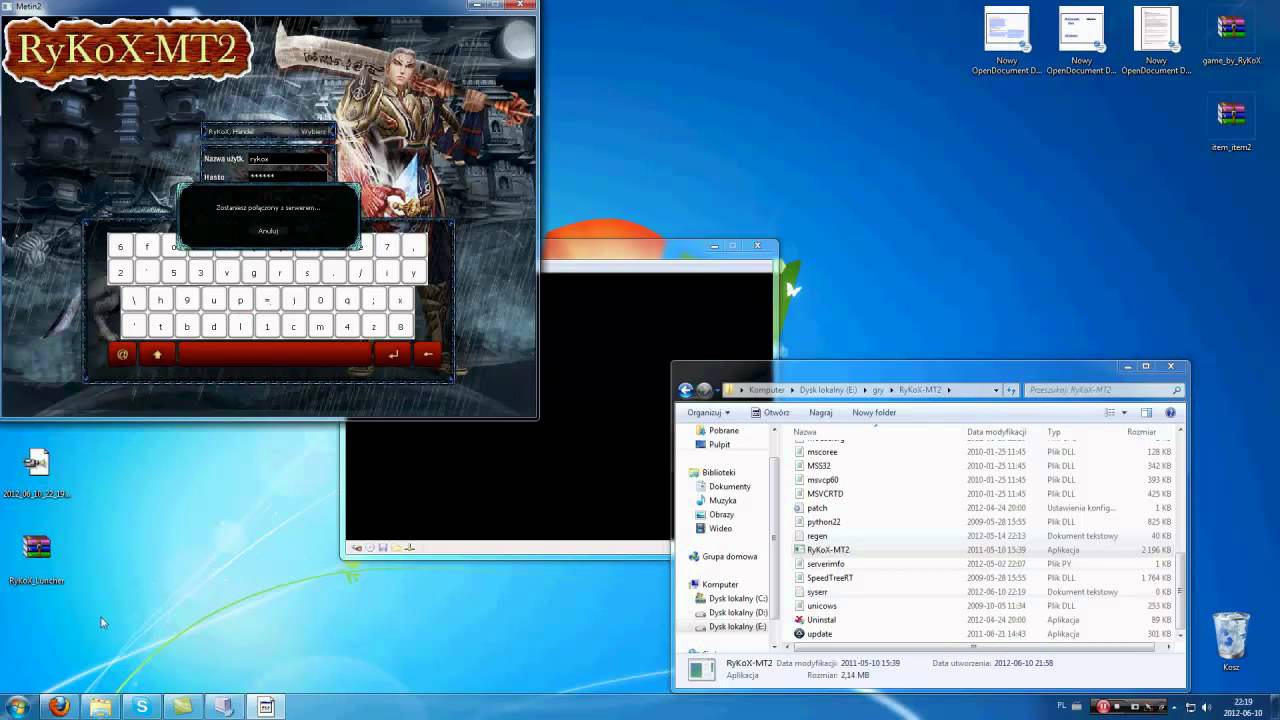The height and width of the screenshot is (720, 1280).
Task: Expand the breadcrumb arrow after Komputer
Action: [x=792, y=390]
